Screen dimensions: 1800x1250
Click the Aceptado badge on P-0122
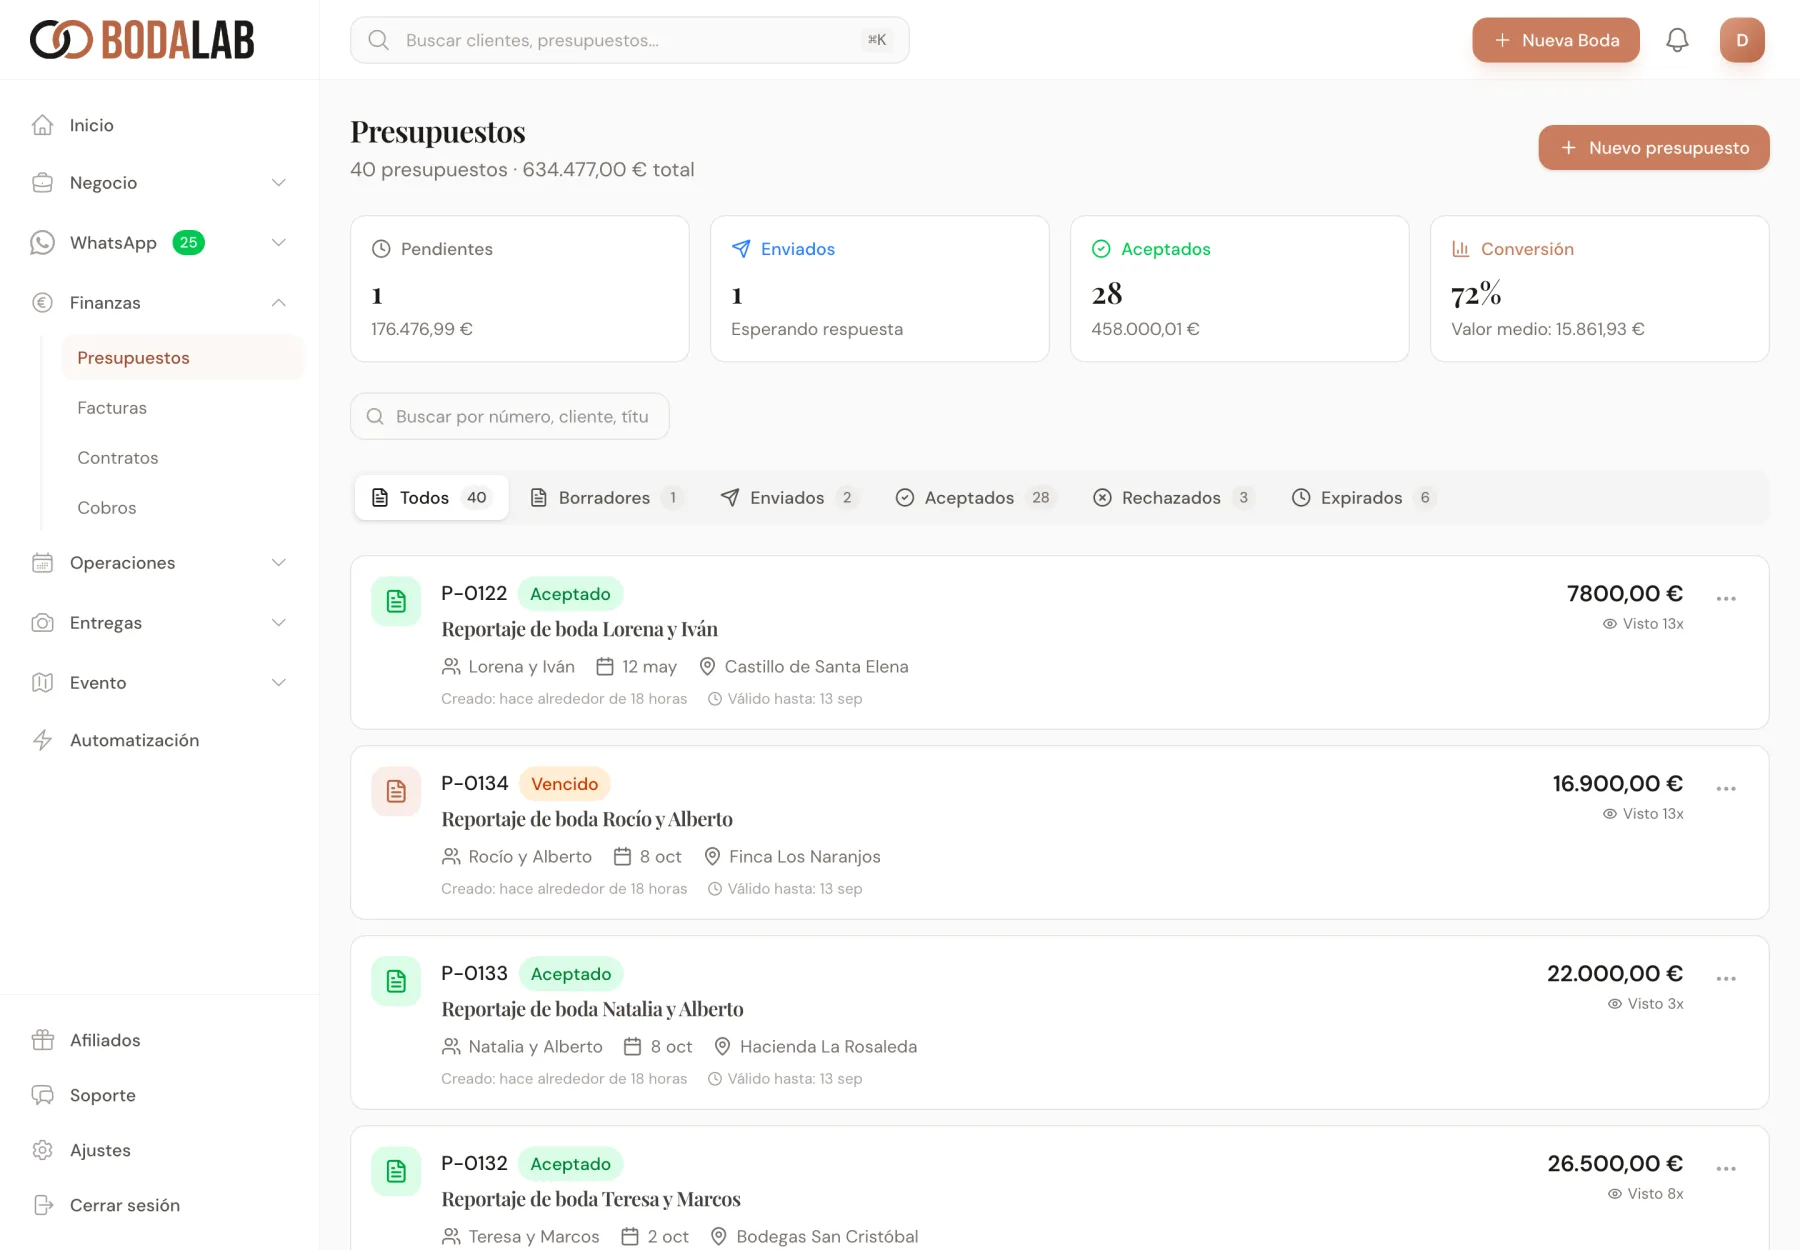[570, 594]
